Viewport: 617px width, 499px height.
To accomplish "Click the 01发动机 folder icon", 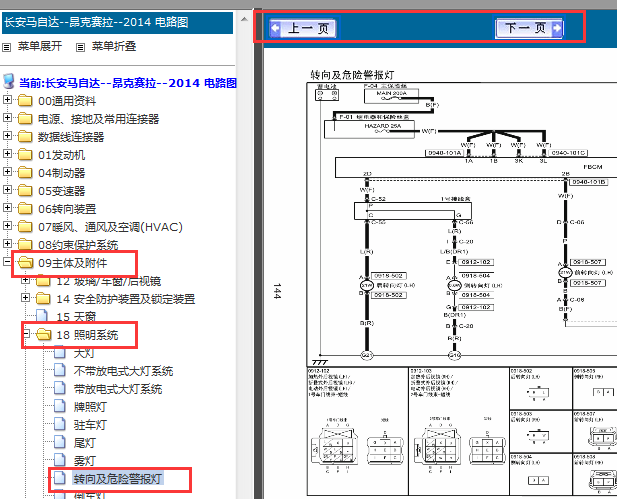I will pyautogui.click(x=25, y=155).
